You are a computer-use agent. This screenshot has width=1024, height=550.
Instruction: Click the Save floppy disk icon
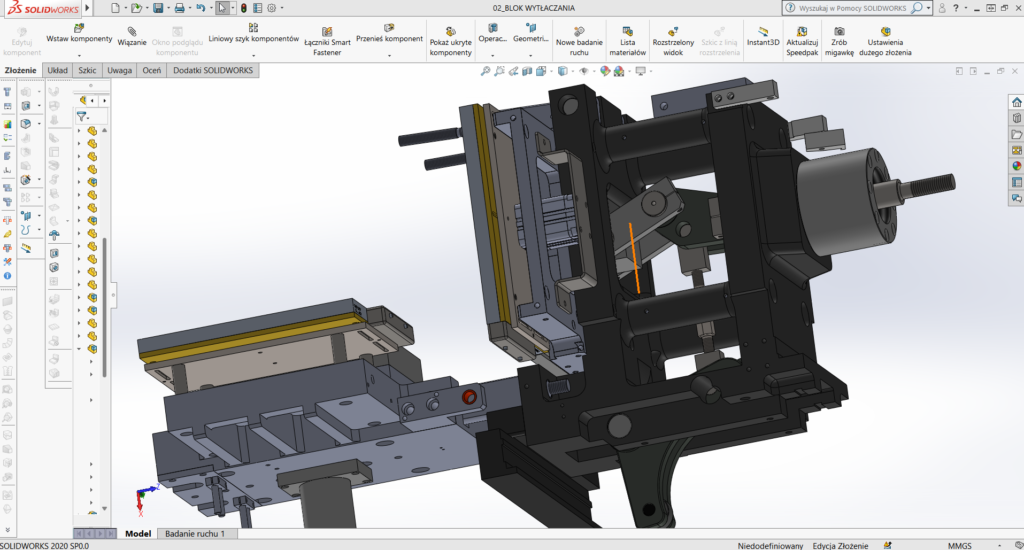tap(158, 8)
